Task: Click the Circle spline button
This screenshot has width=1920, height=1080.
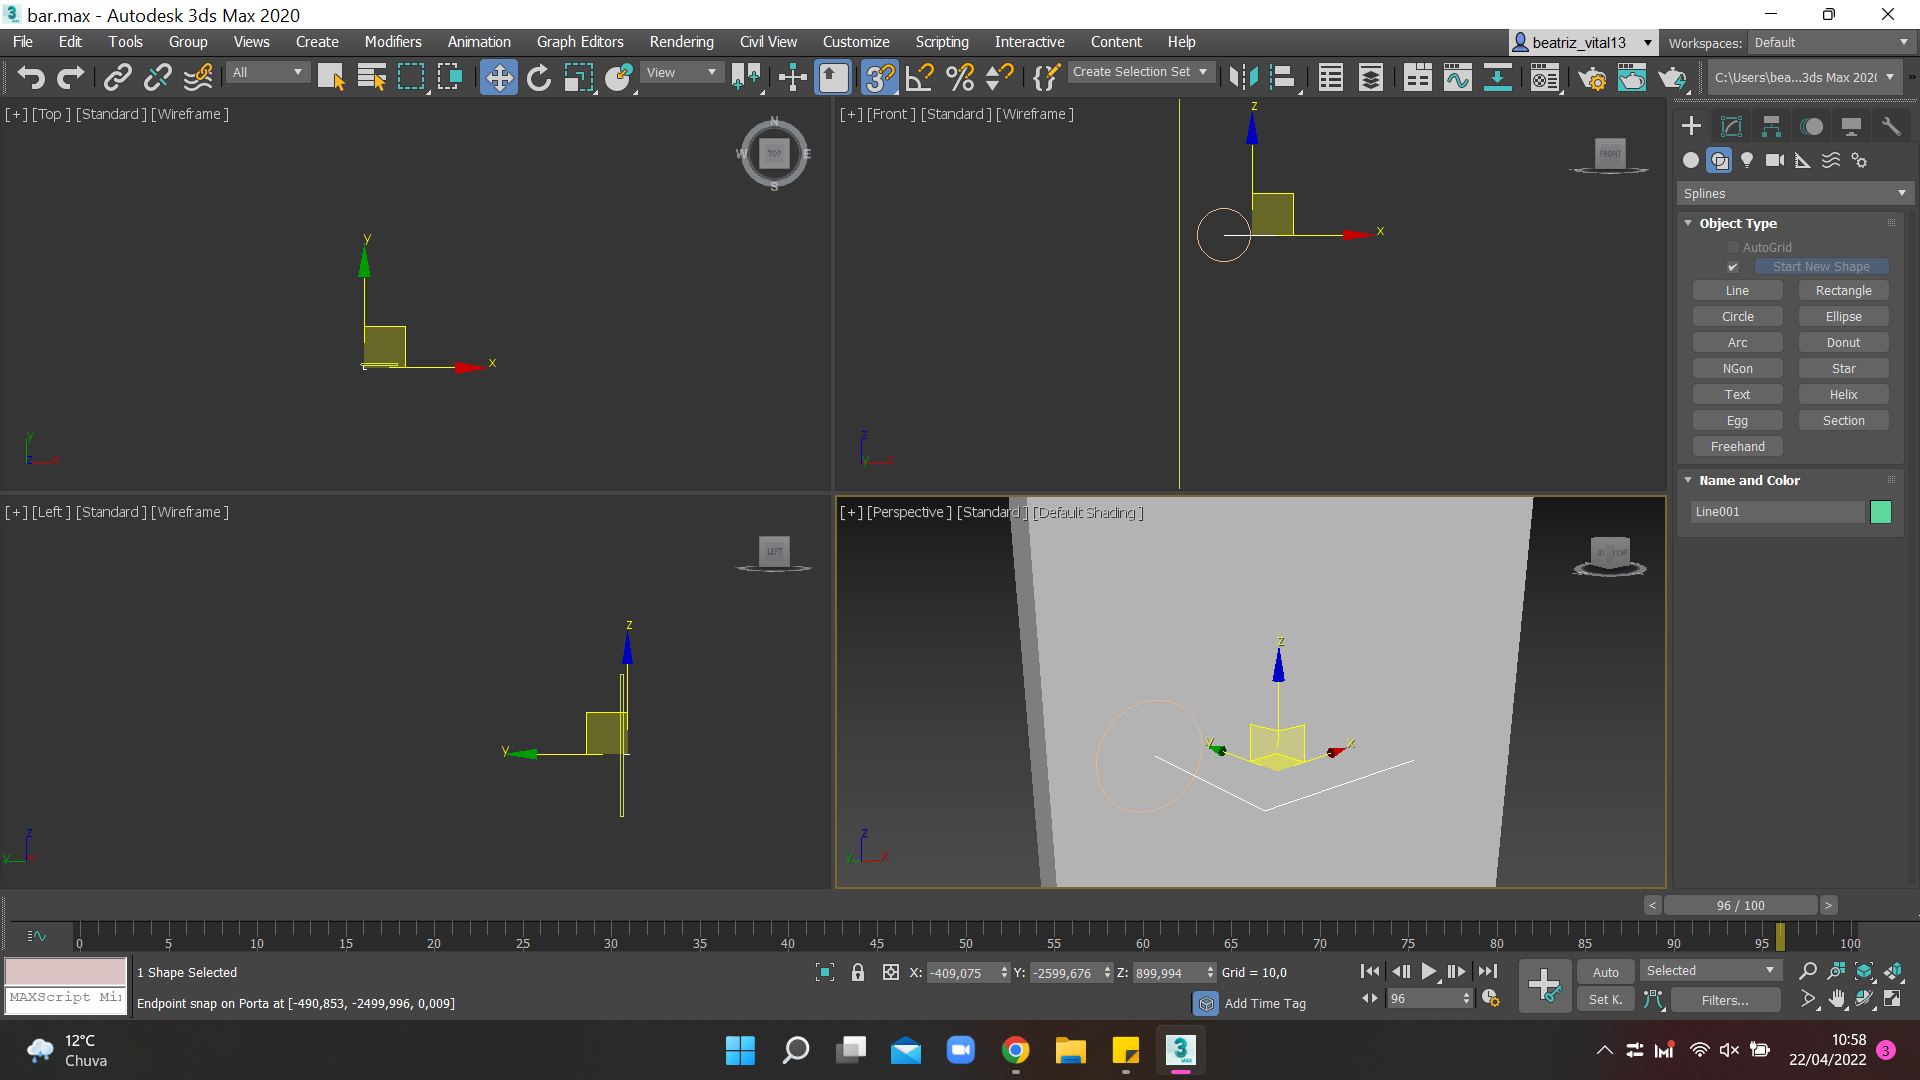Action: (1737, 317)
